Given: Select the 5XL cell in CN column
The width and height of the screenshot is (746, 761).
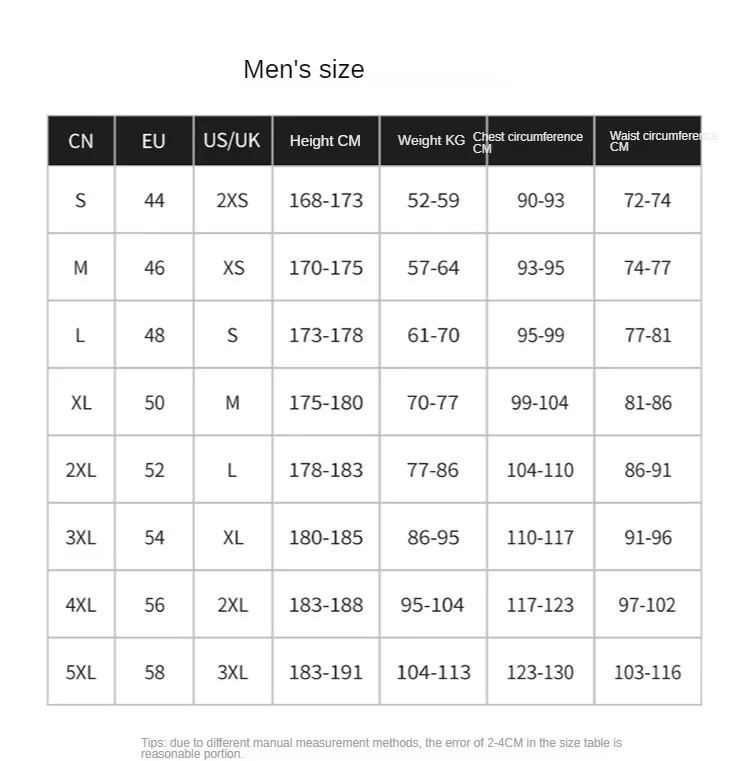Looking at the screenshot, I should (81, 672).
